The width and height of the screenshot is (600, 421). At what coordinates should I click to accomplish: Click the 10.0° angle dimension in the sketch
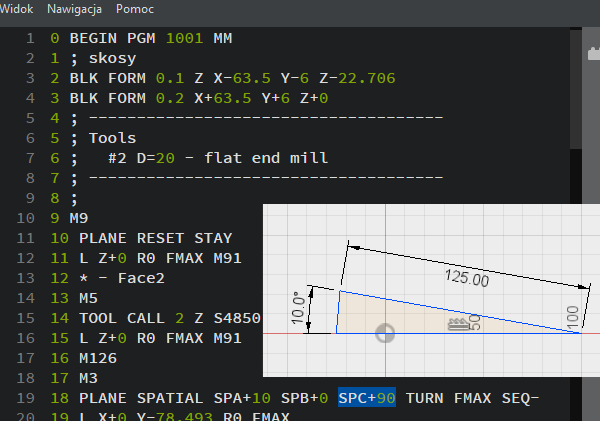point(298,308)
